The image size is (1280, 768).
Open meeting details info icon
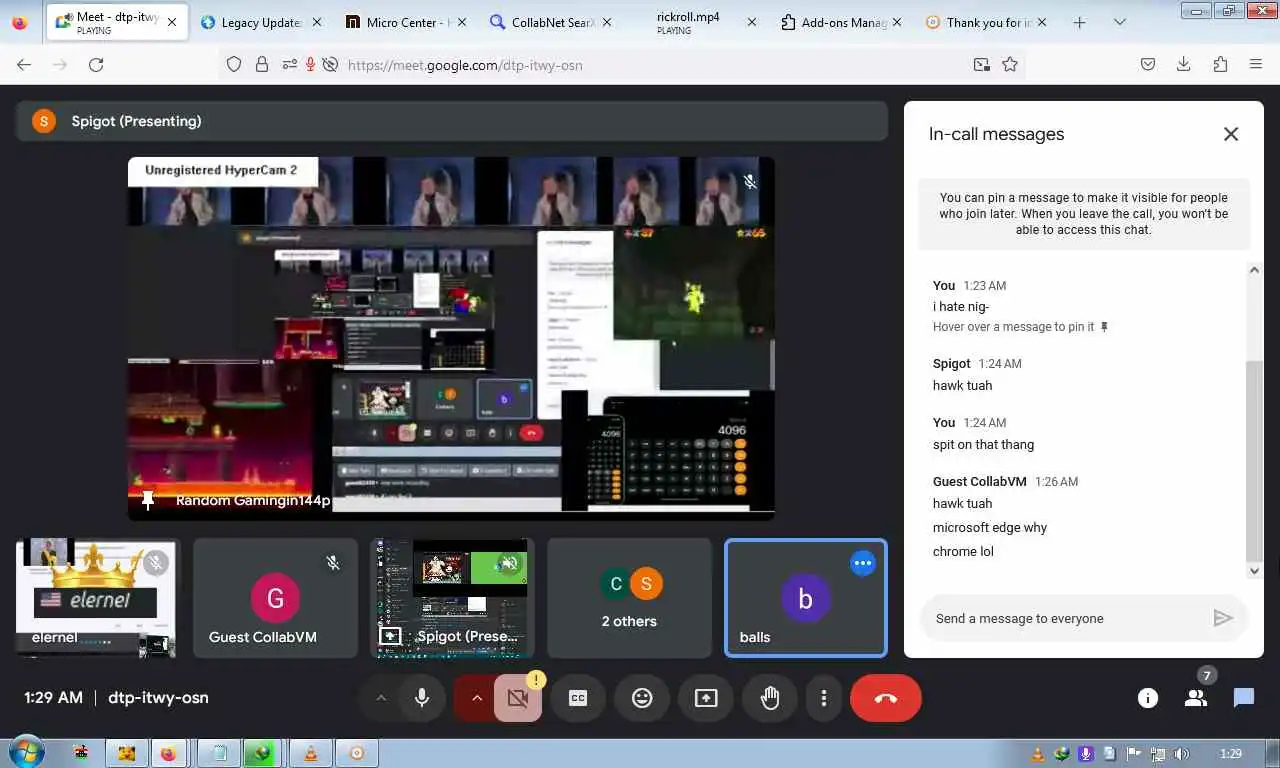pyautogui.click(x=1148, y=698)
